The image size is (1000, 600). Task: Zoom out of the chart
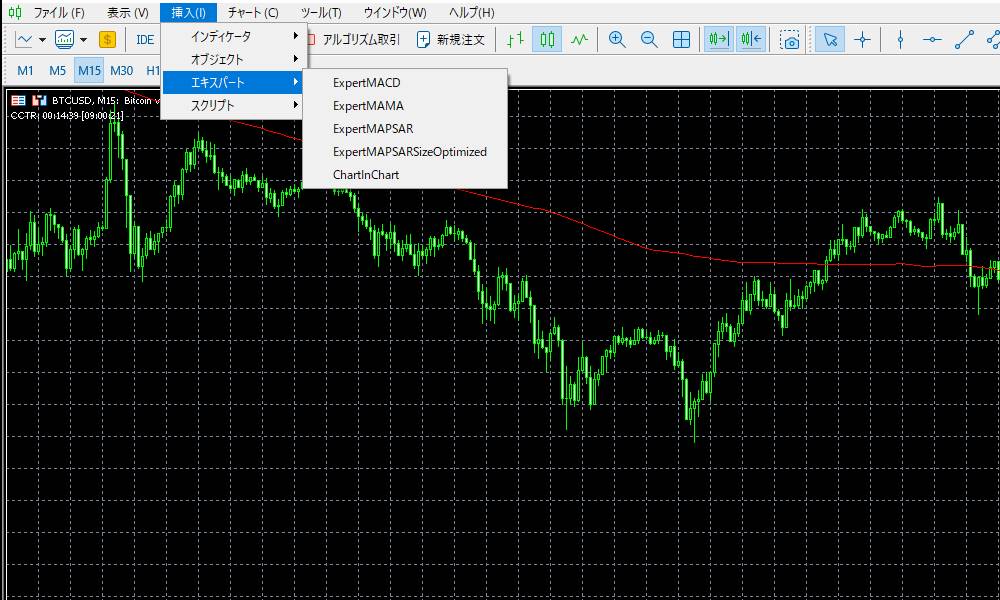click(x=650, y=40)
